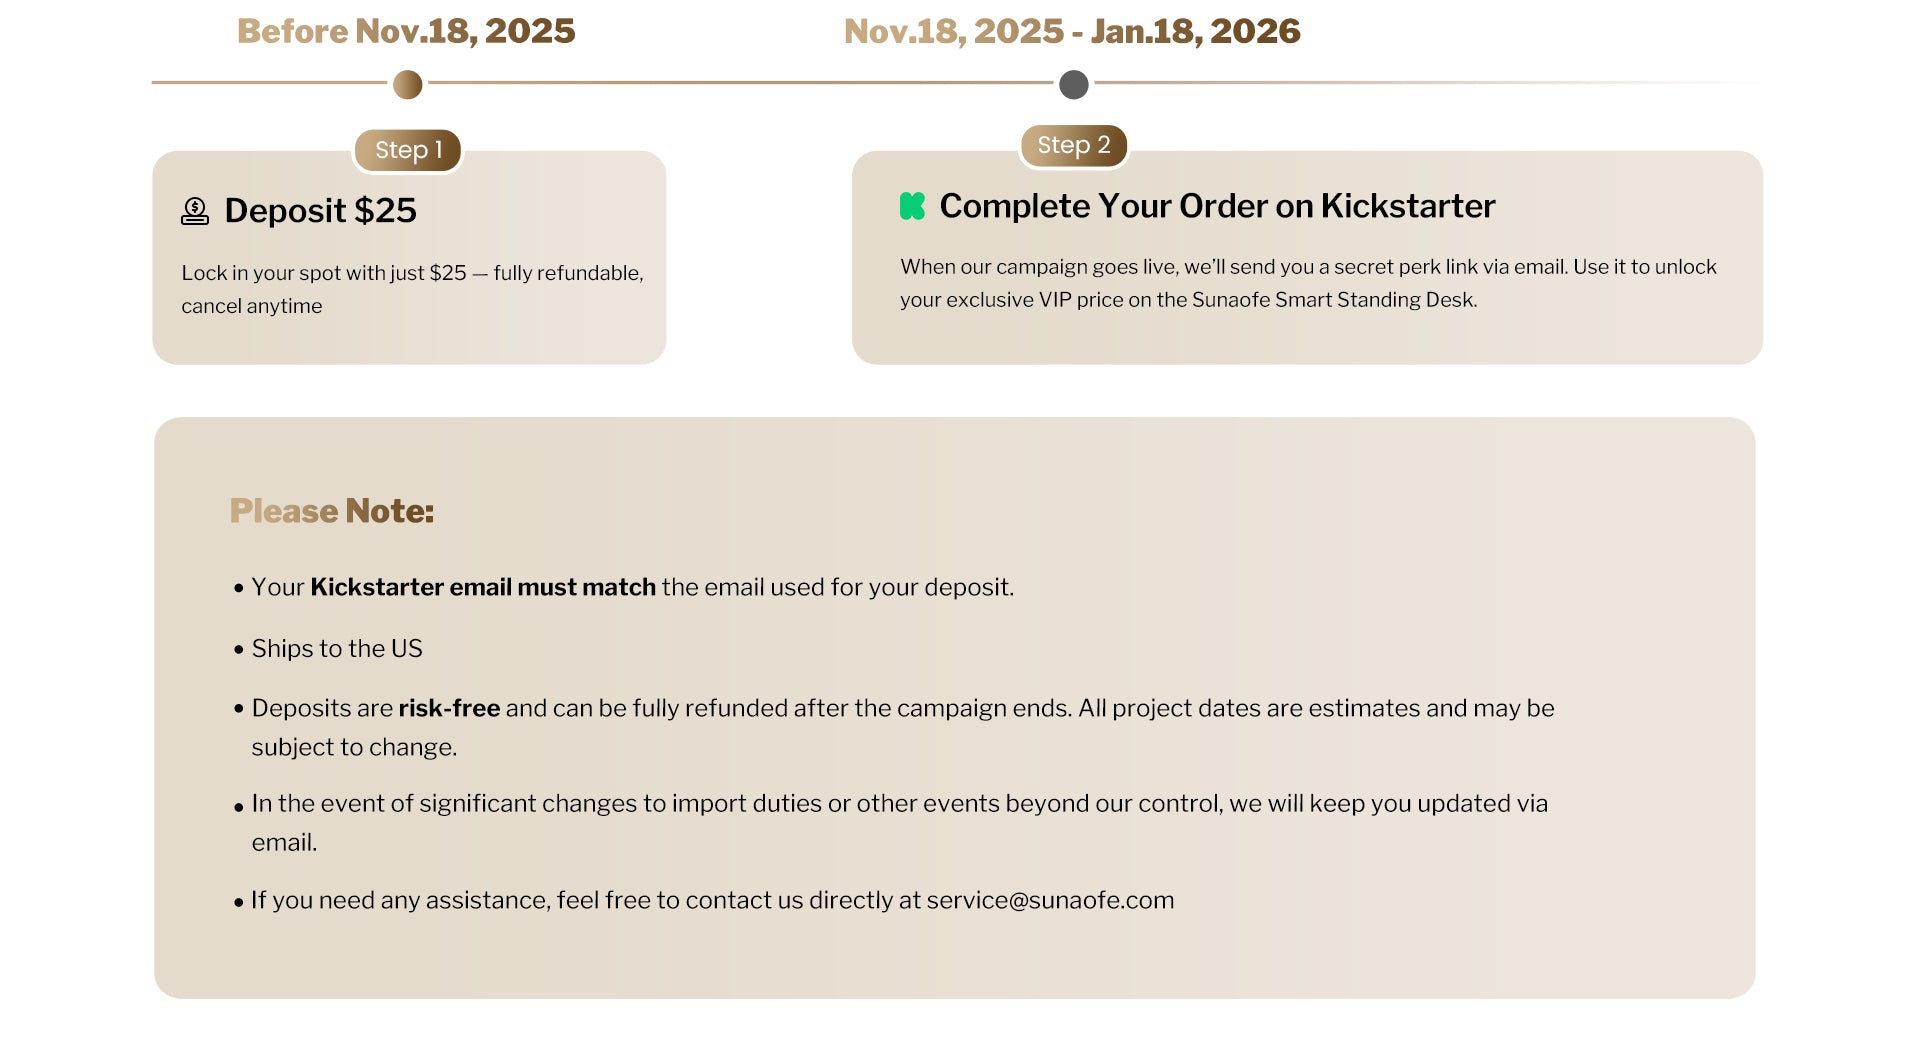Click the bold 'risk-free' text
1920x1059 pixels.
coord(449,708)
